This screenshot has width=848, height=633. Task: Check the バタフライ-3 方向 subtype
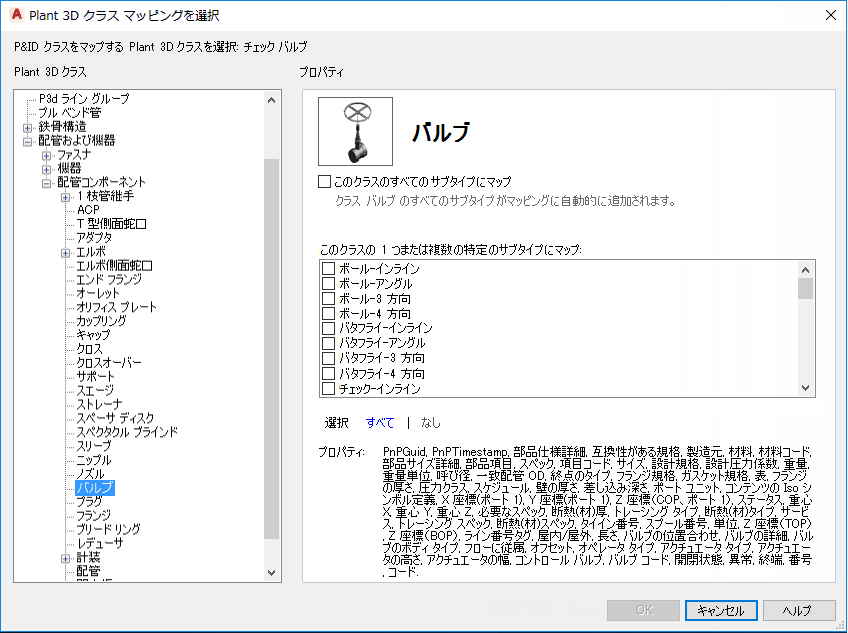pyautogui.click(x=328, y=358)
